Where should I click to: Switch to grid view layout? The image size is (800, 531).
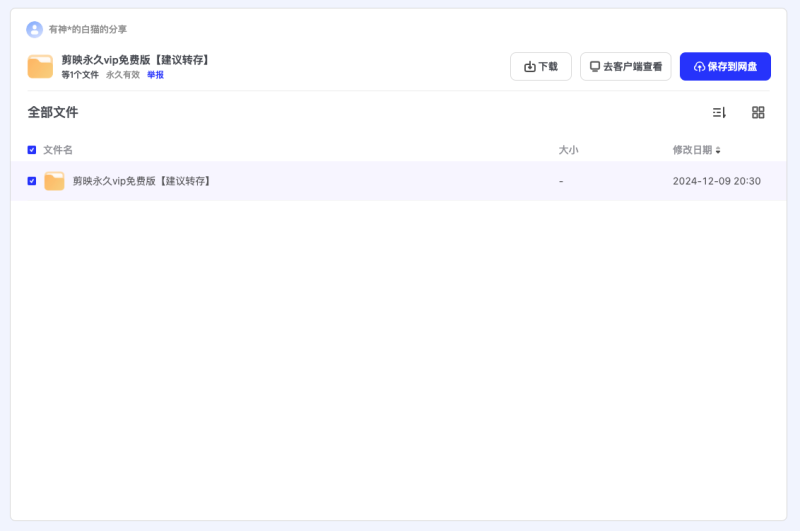coord(758,113)
